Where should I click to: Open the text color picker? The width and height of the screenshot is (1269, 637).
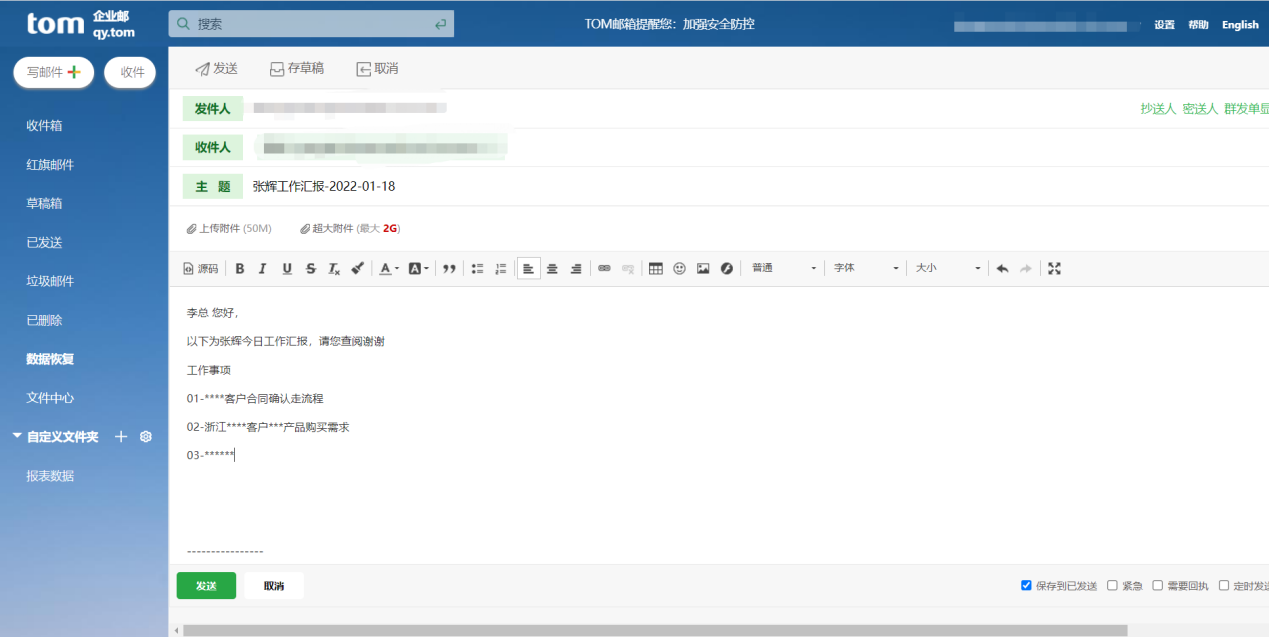click(388, 268)
